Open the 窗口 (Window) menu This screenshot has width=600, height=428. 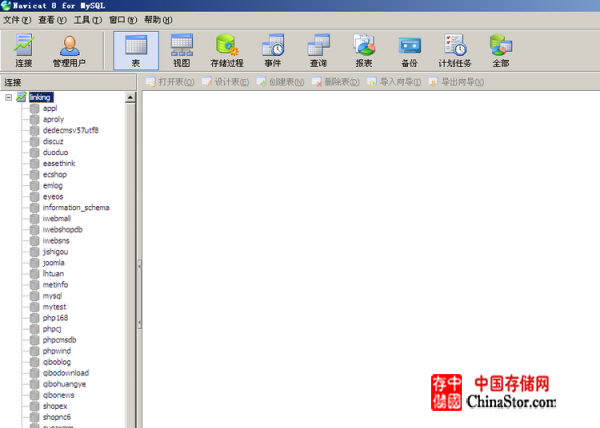click(123, 20)
